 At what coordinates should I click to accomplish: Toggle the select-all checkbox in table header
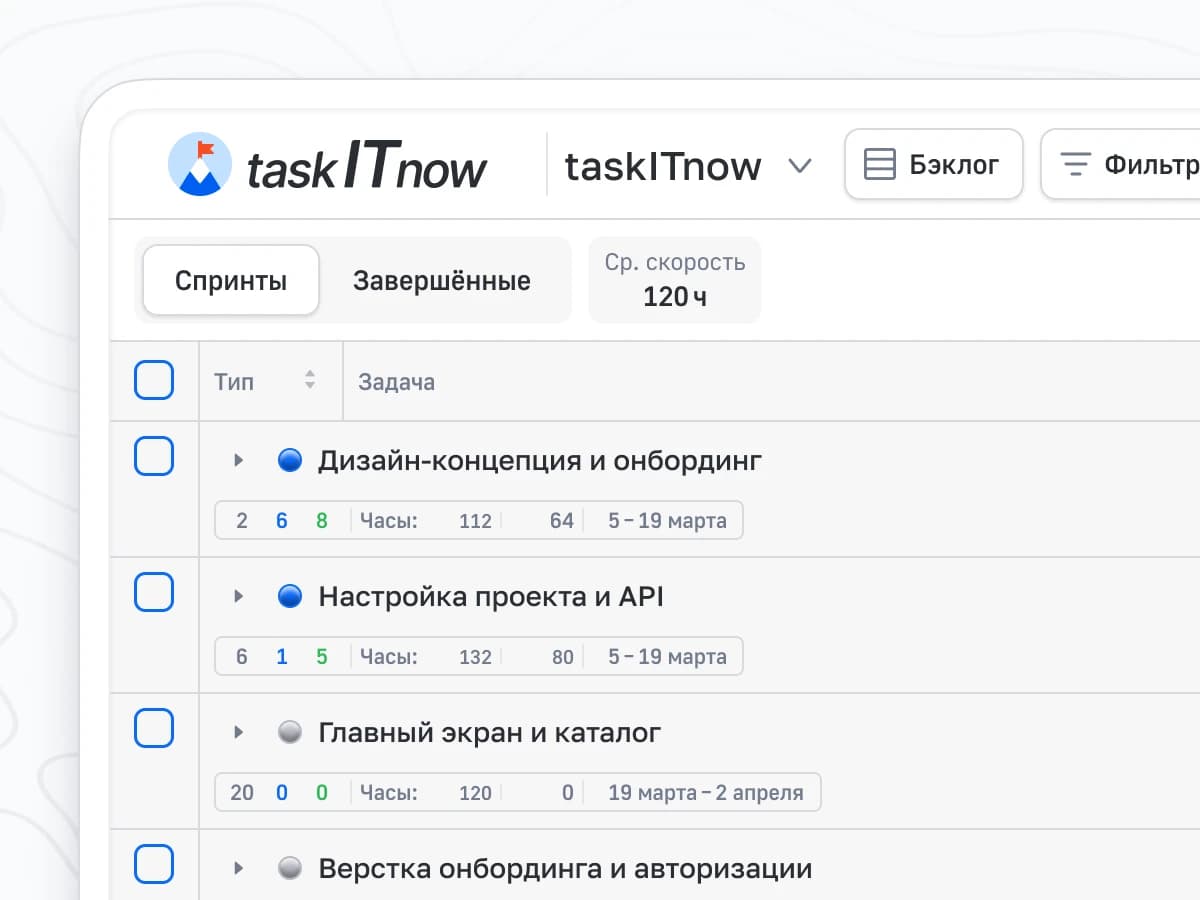click(x=154, y=380)
